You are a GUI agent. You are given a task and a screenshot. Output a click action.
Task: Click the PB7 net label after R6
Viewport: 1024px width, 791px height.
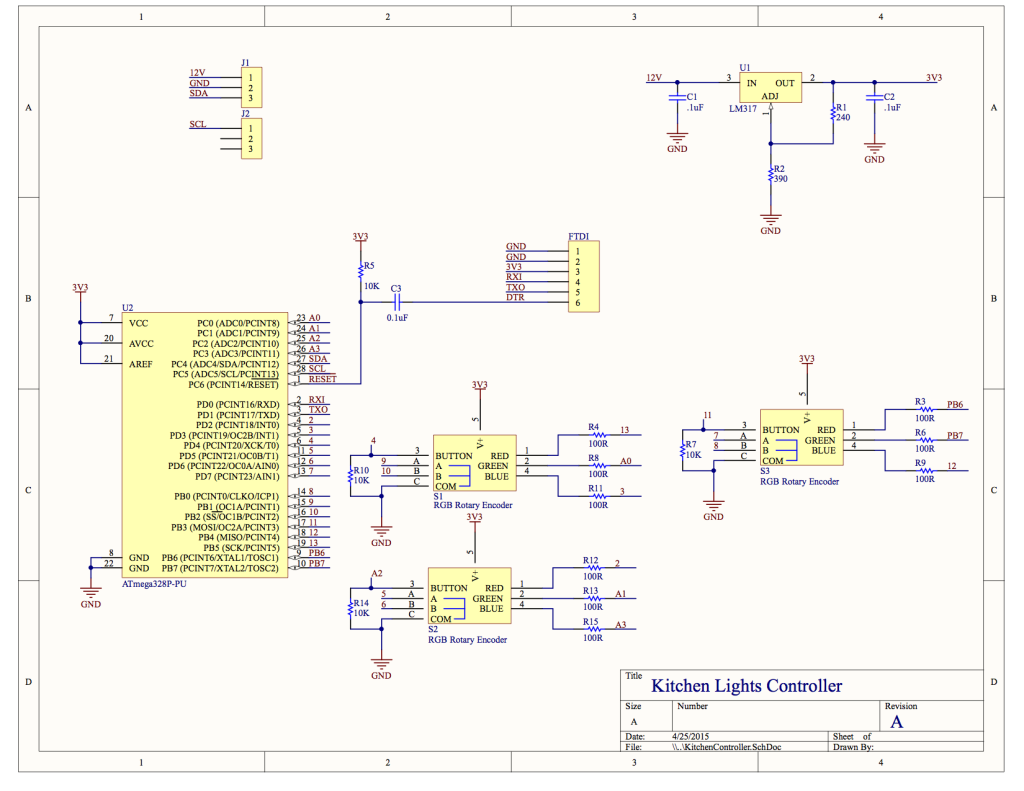(x=955, y=436)
